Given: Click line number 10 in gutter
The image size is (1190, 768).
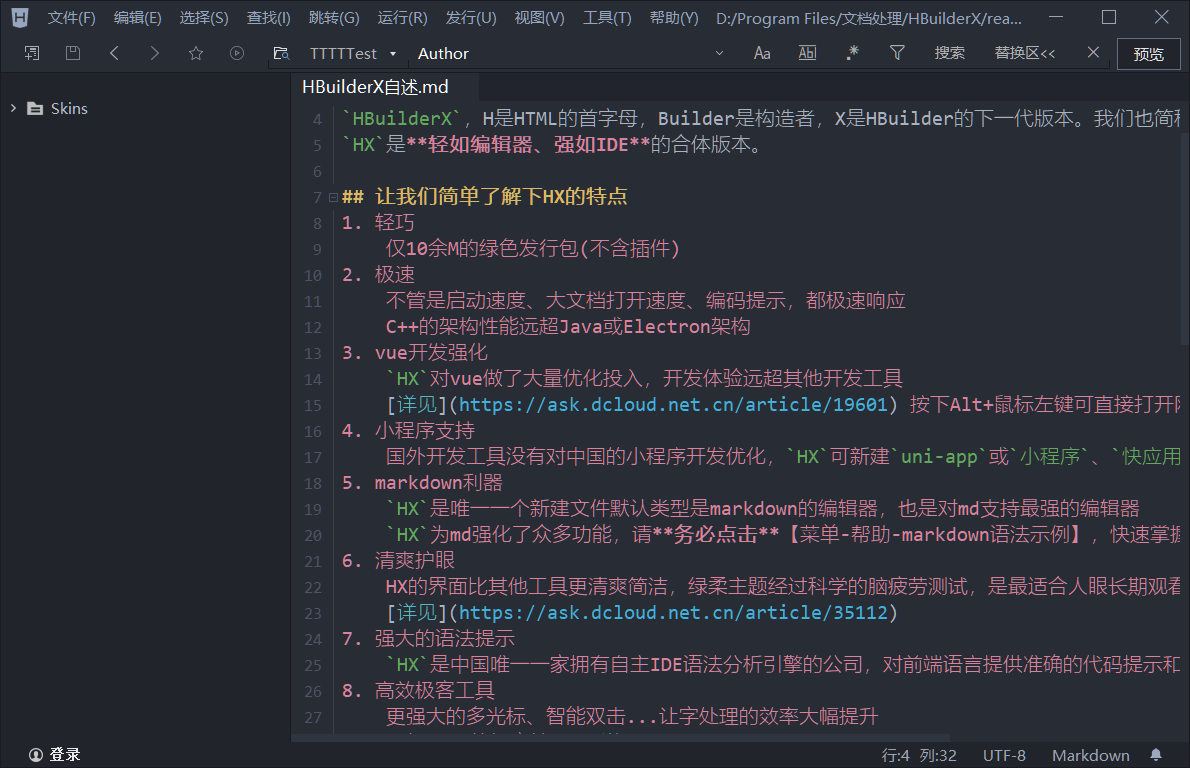Looking at the screenshot, I should (x=313, y=275).
